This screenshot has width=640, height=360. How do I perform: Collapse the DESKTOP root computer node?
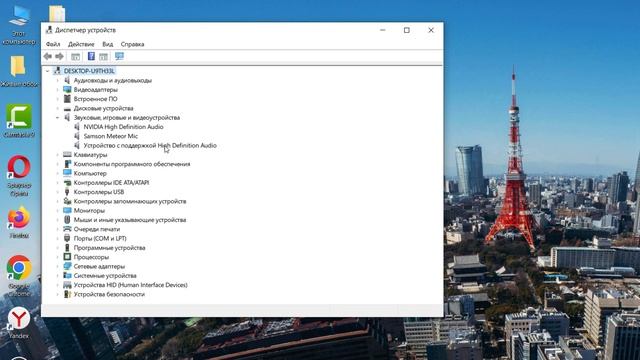tap(48, 71)
